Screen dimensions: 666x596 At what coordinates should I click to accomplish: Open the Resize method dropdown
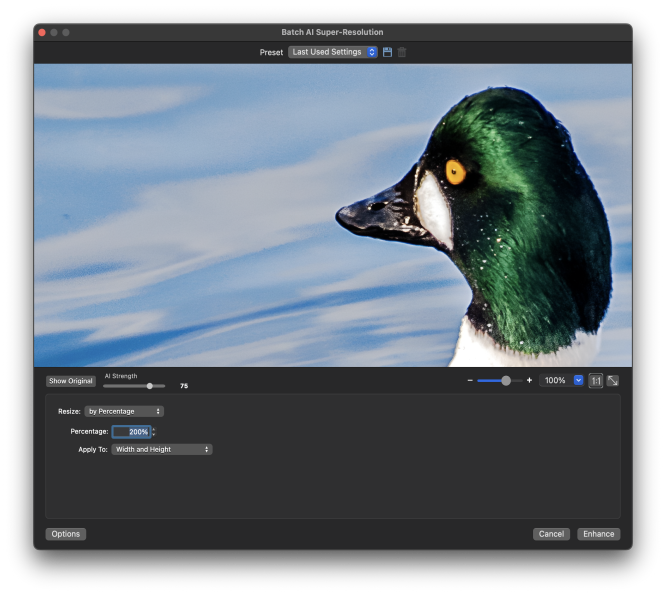(124, 411)
